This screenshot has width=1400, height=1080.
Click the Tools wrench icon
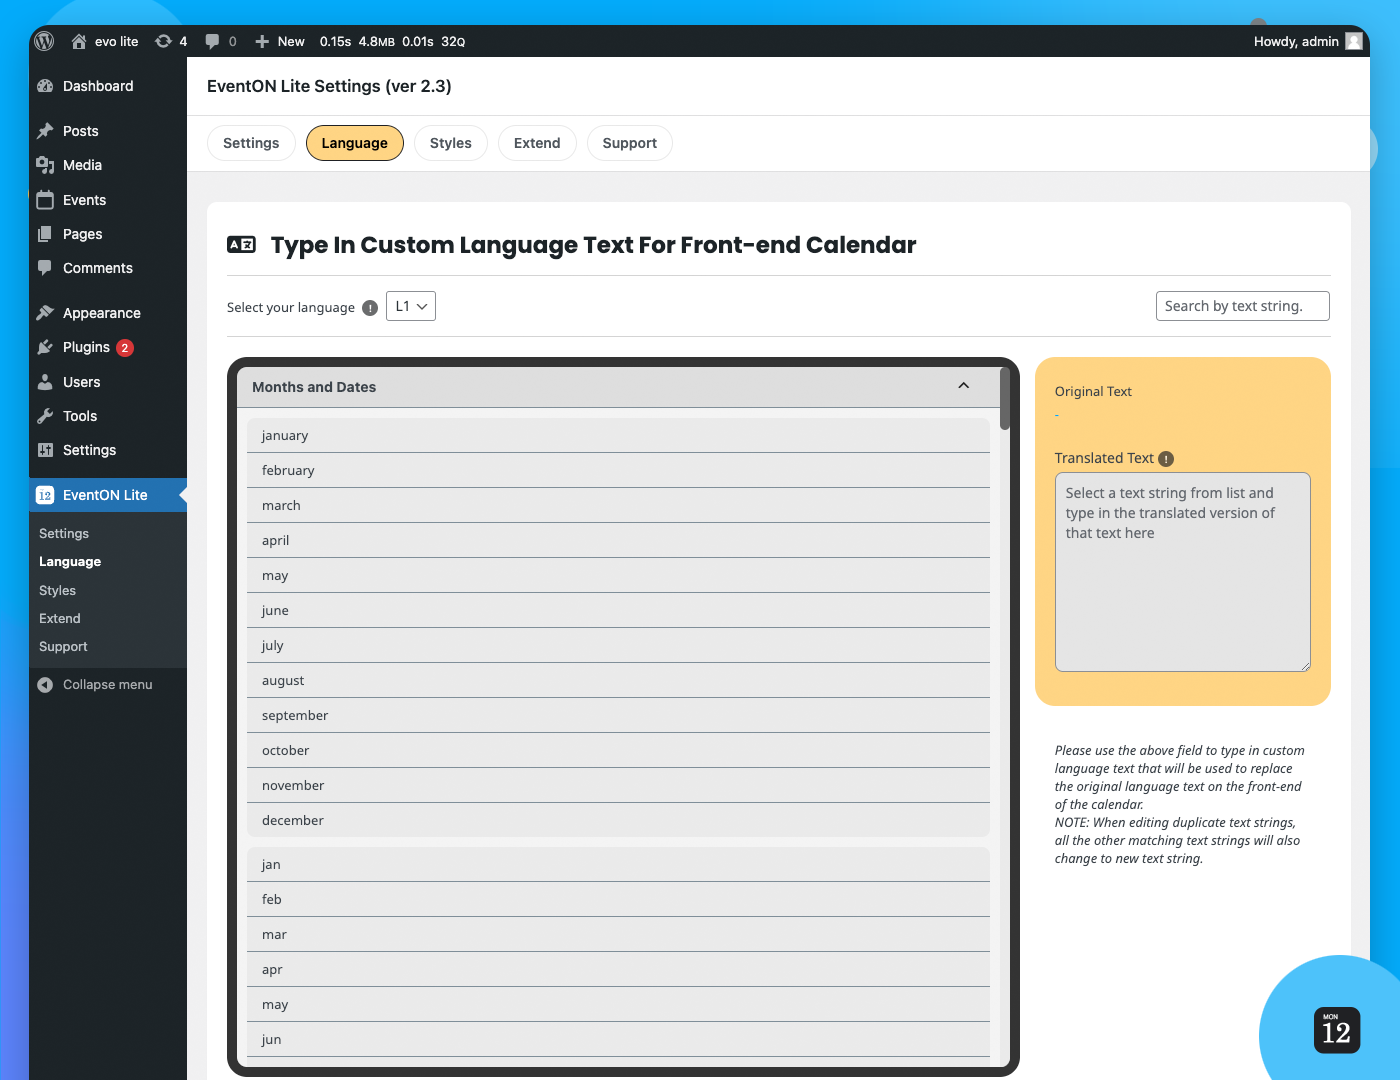click(45, 416)
